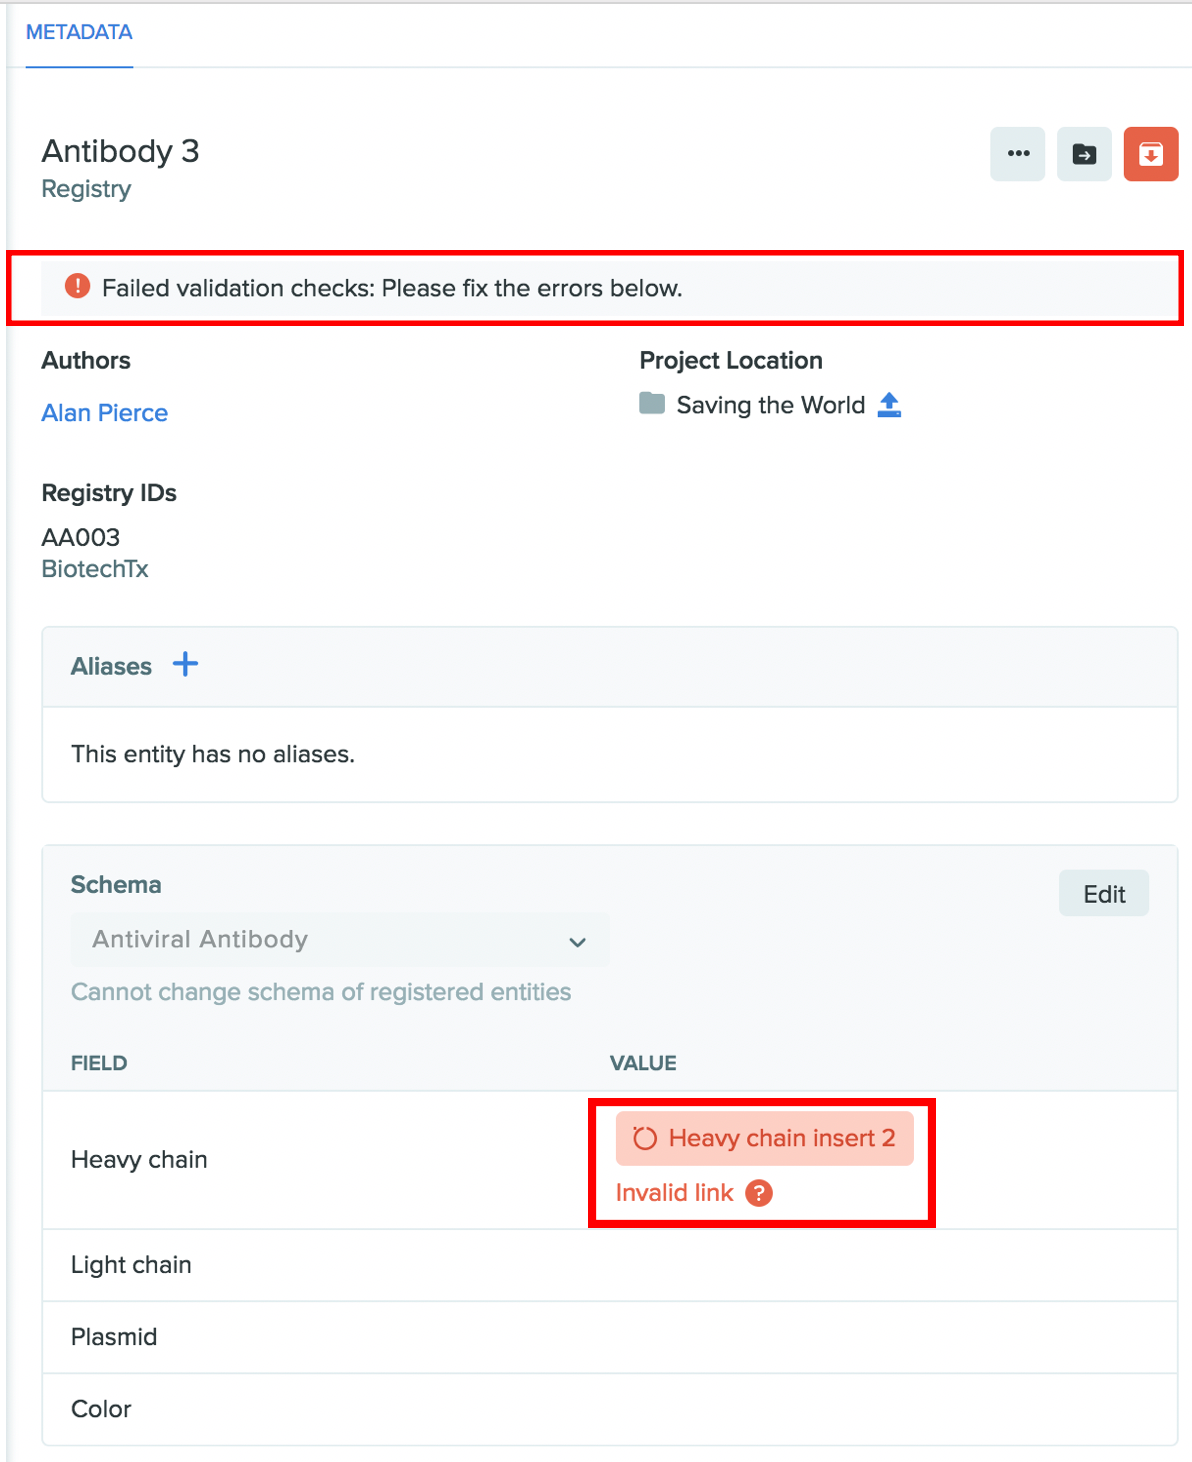Click the Plasmid field row
Viewport: 1192px width, 1462px height.
[x=610, y=1337]
